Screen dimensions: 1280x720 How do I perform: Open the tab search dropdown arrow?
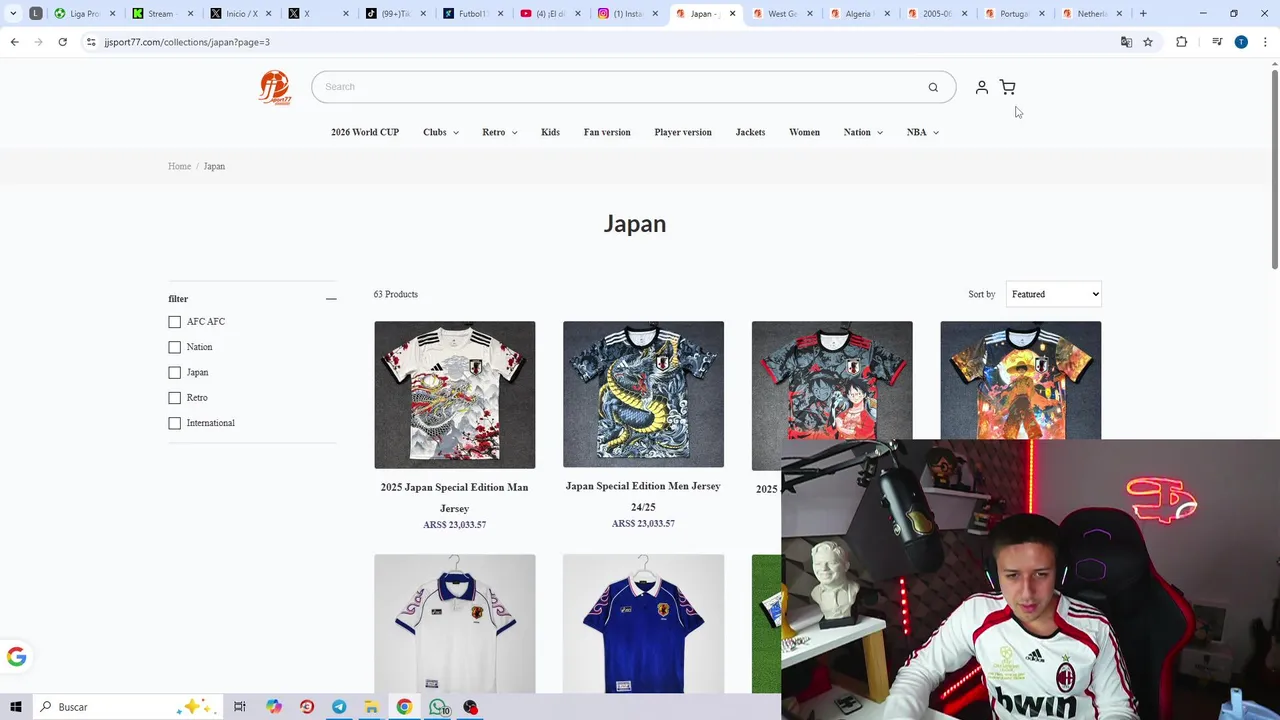point(13,13)
